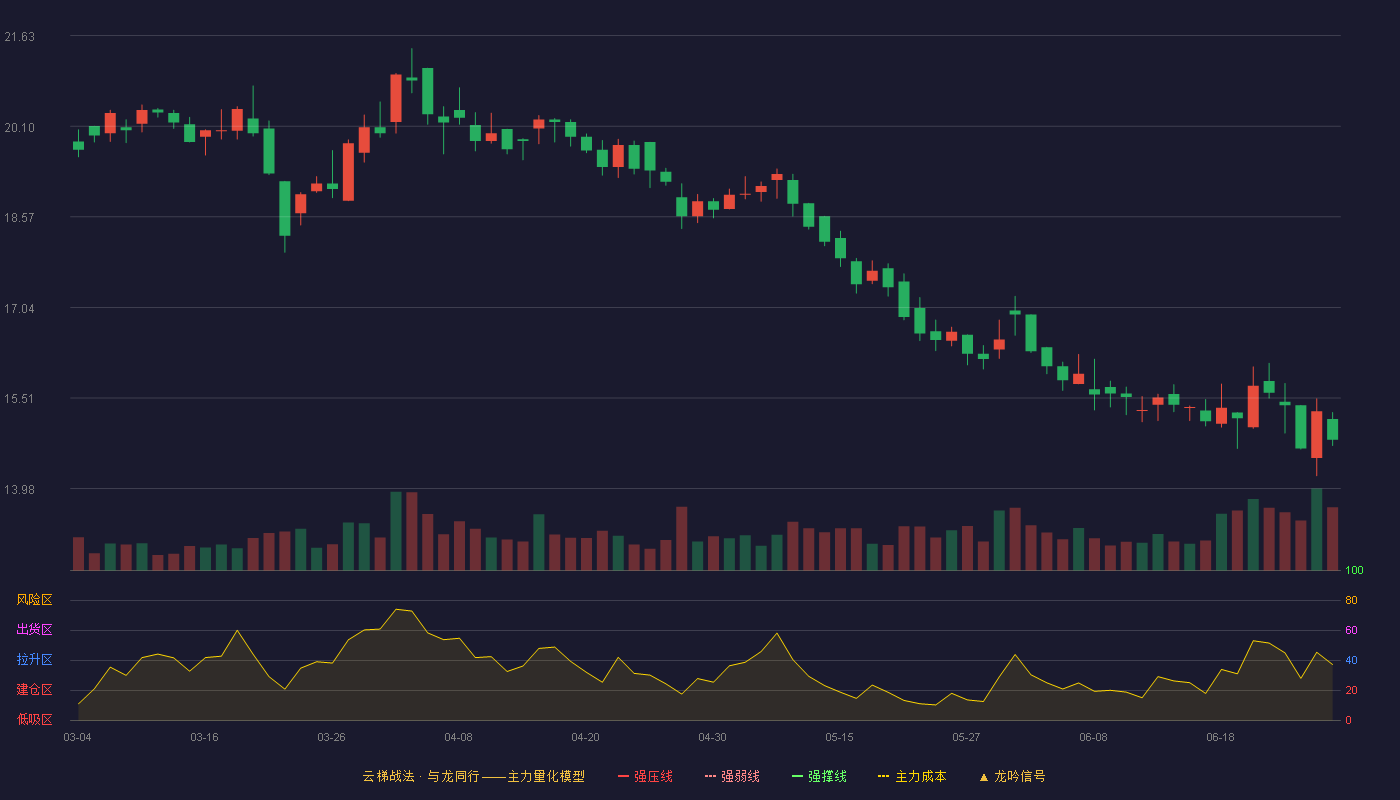Select the 出货区 zone label

pyautogui.click(x=34, y=630)
